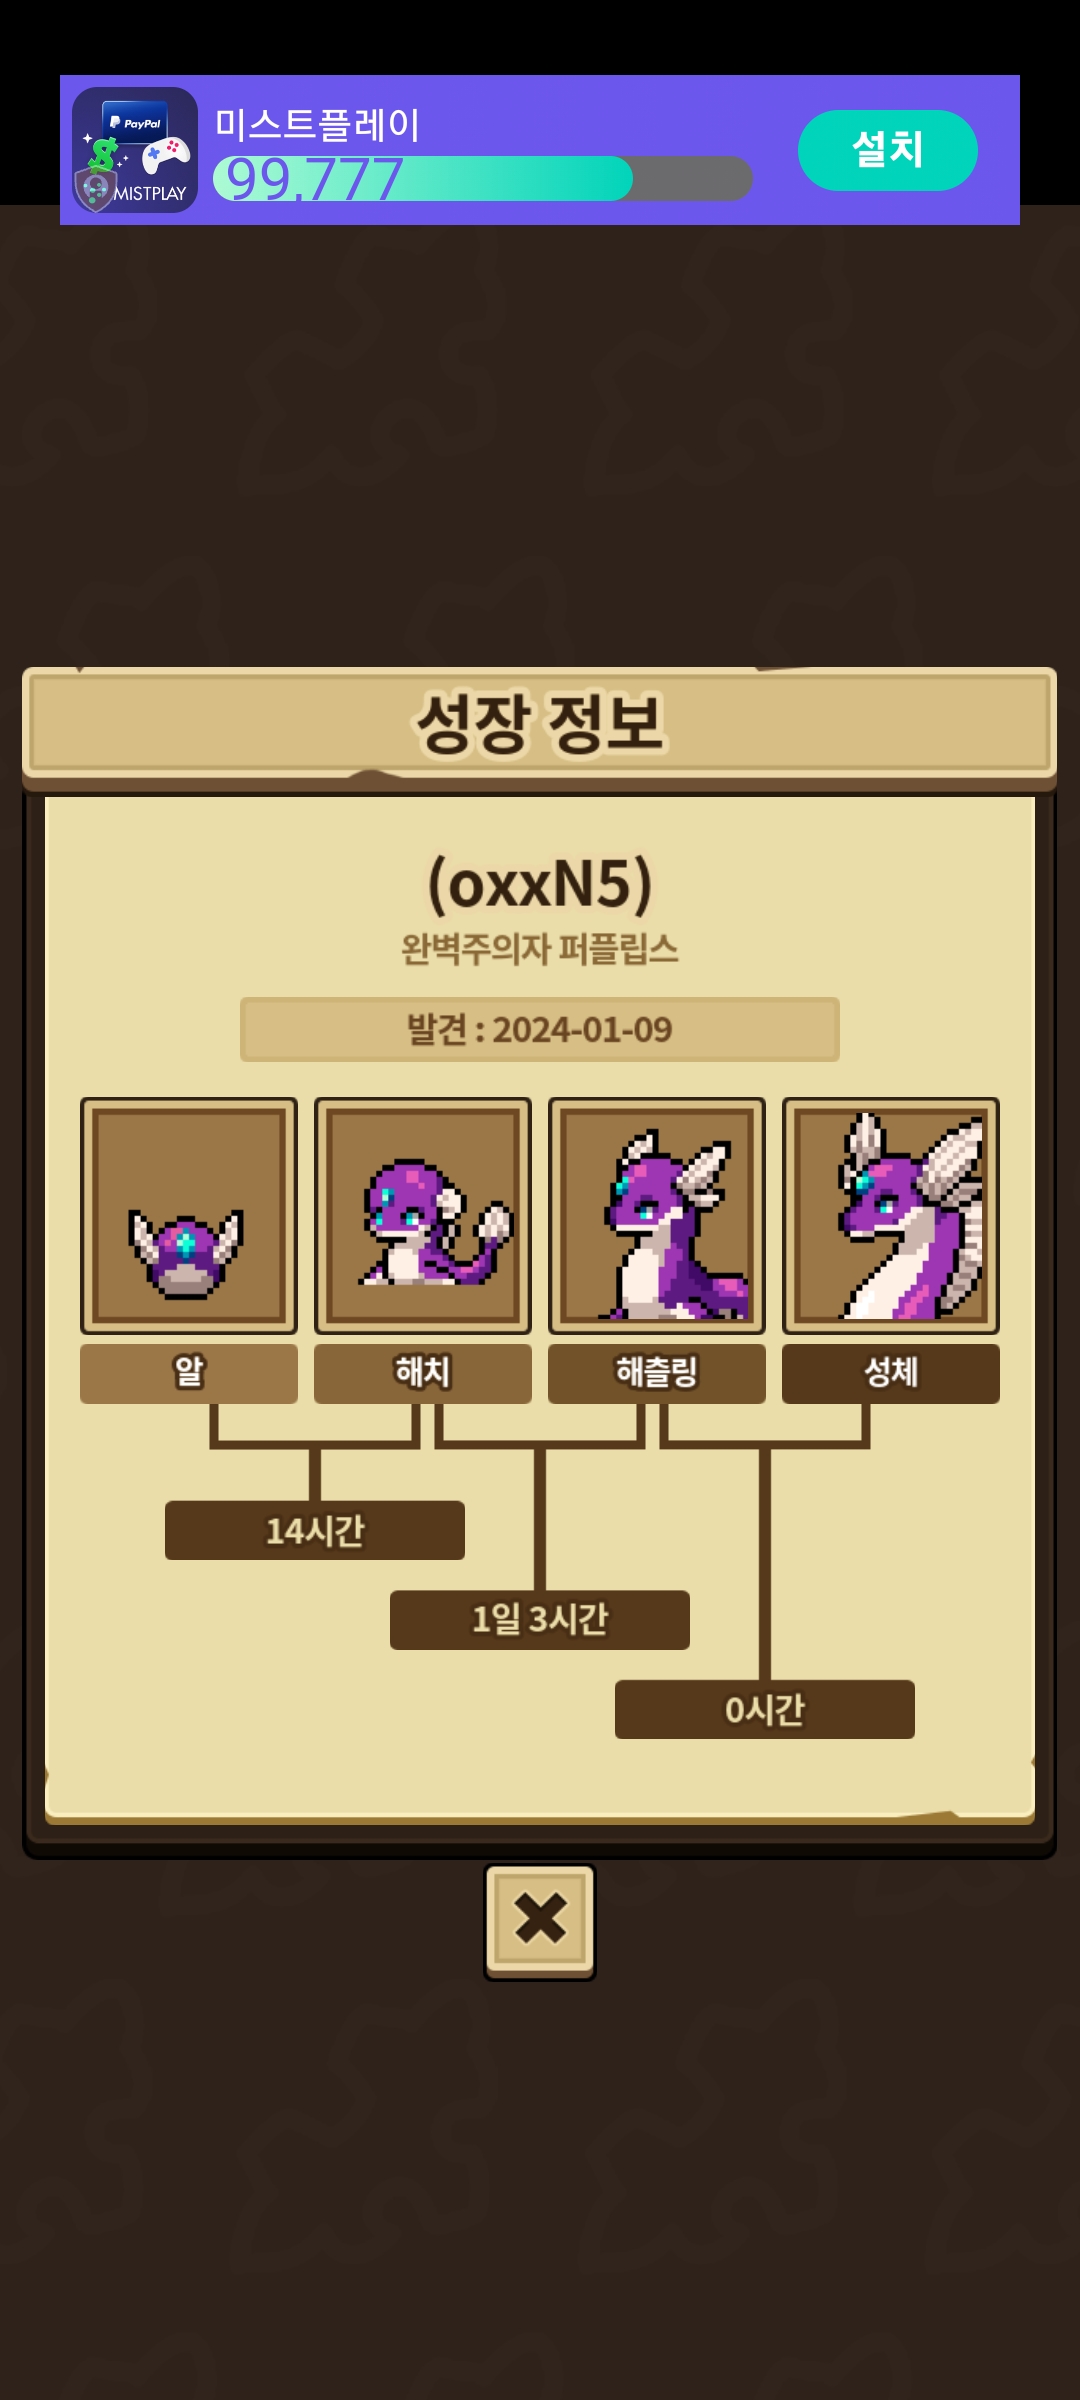The image size is (1080, 2400).
Task: Tap the 14시간 growth time box
Action: (x=315, y=1530)
